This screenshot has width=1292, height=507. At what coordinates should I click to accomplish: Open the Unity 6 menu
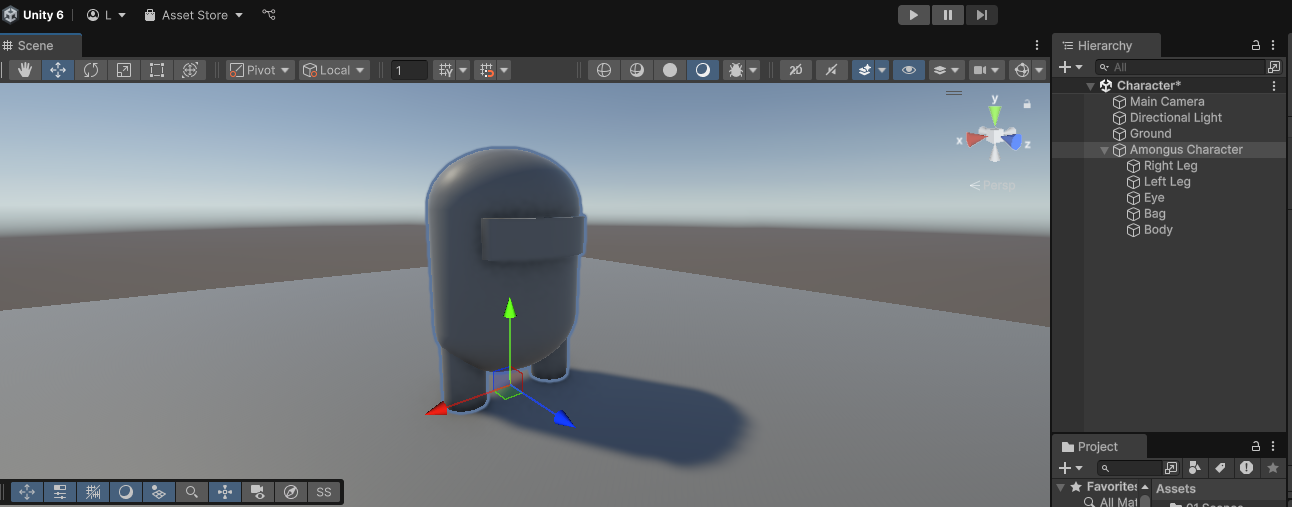click(34, 15)
